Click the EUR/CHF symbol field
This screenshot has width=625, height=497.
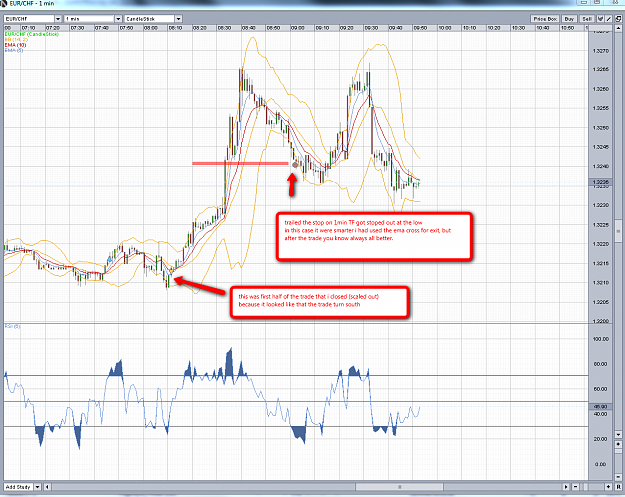pos(29,19)
